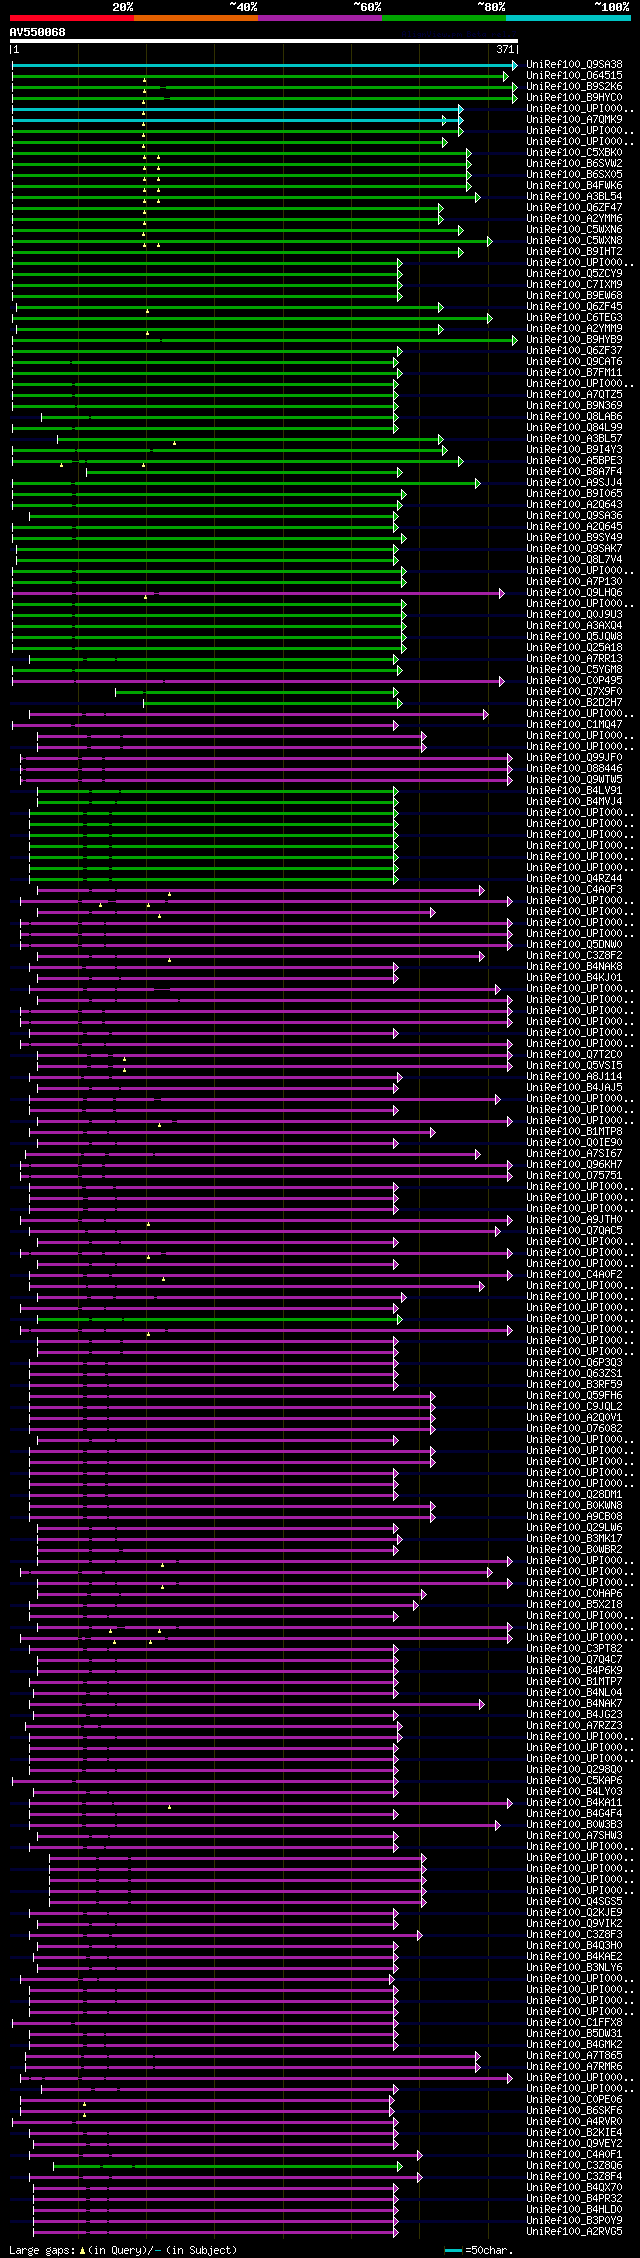The image size is (640, 2258).
Task: Open hit UniRef100_Q9CAT6
Action: [x=574, y=361]
